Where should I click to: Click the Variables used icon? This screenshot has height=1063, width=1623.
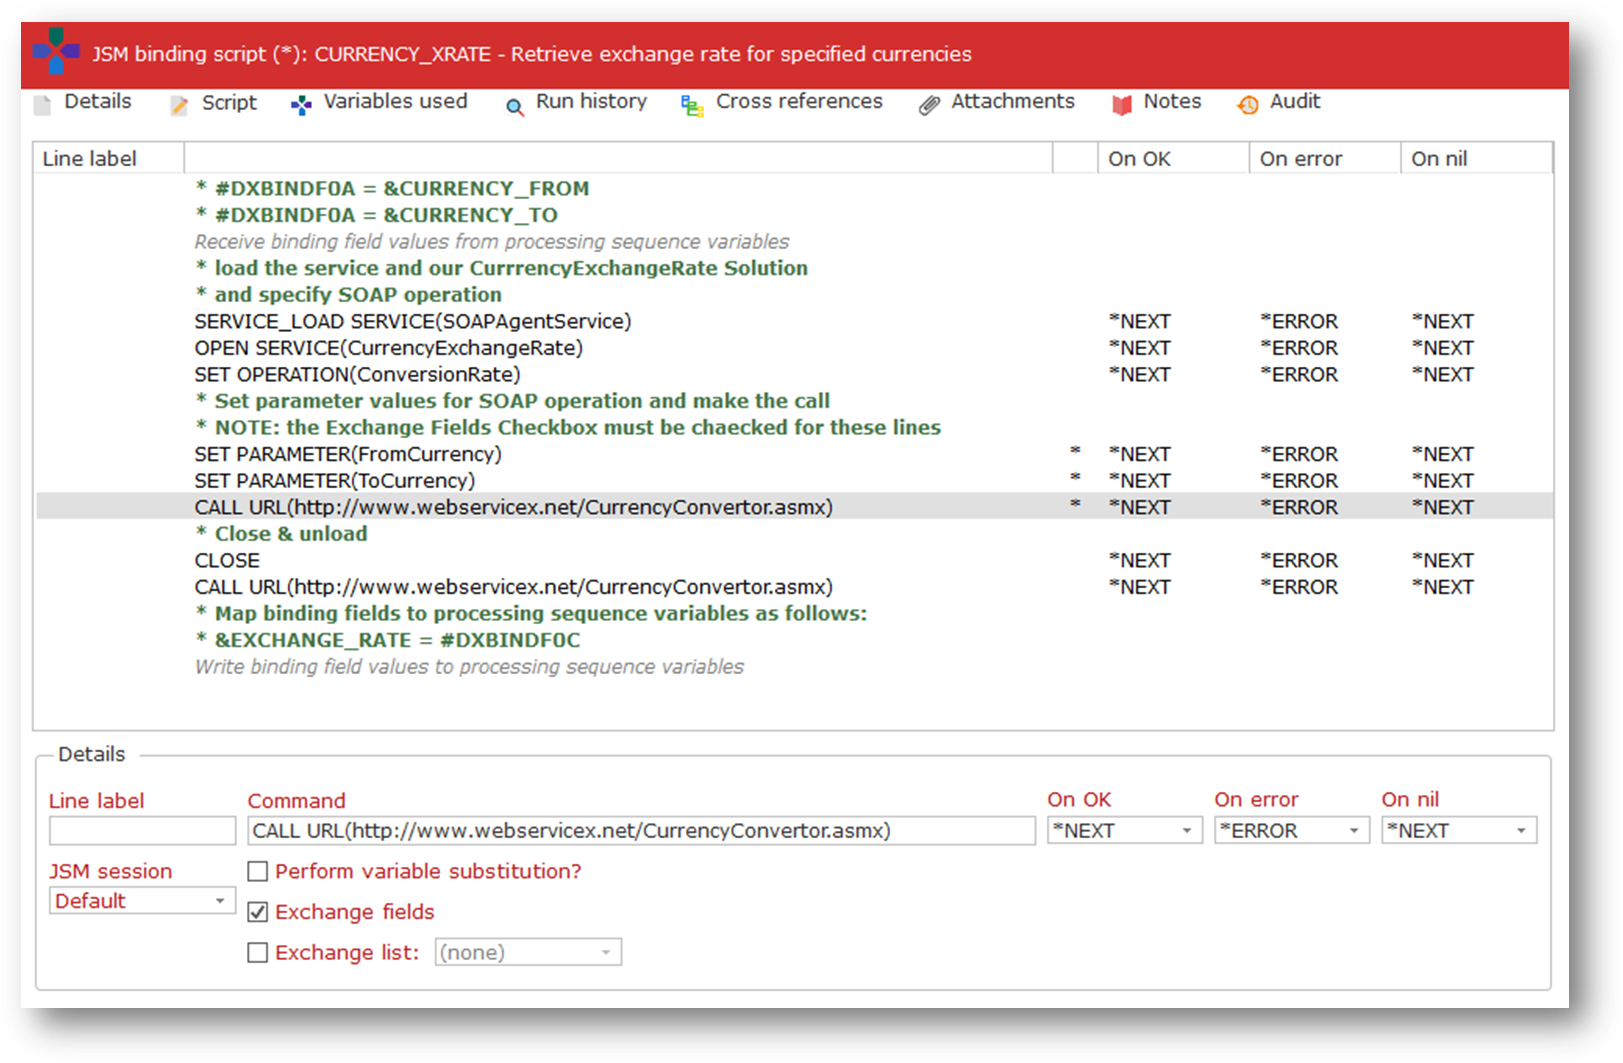[x=301, y=106]
